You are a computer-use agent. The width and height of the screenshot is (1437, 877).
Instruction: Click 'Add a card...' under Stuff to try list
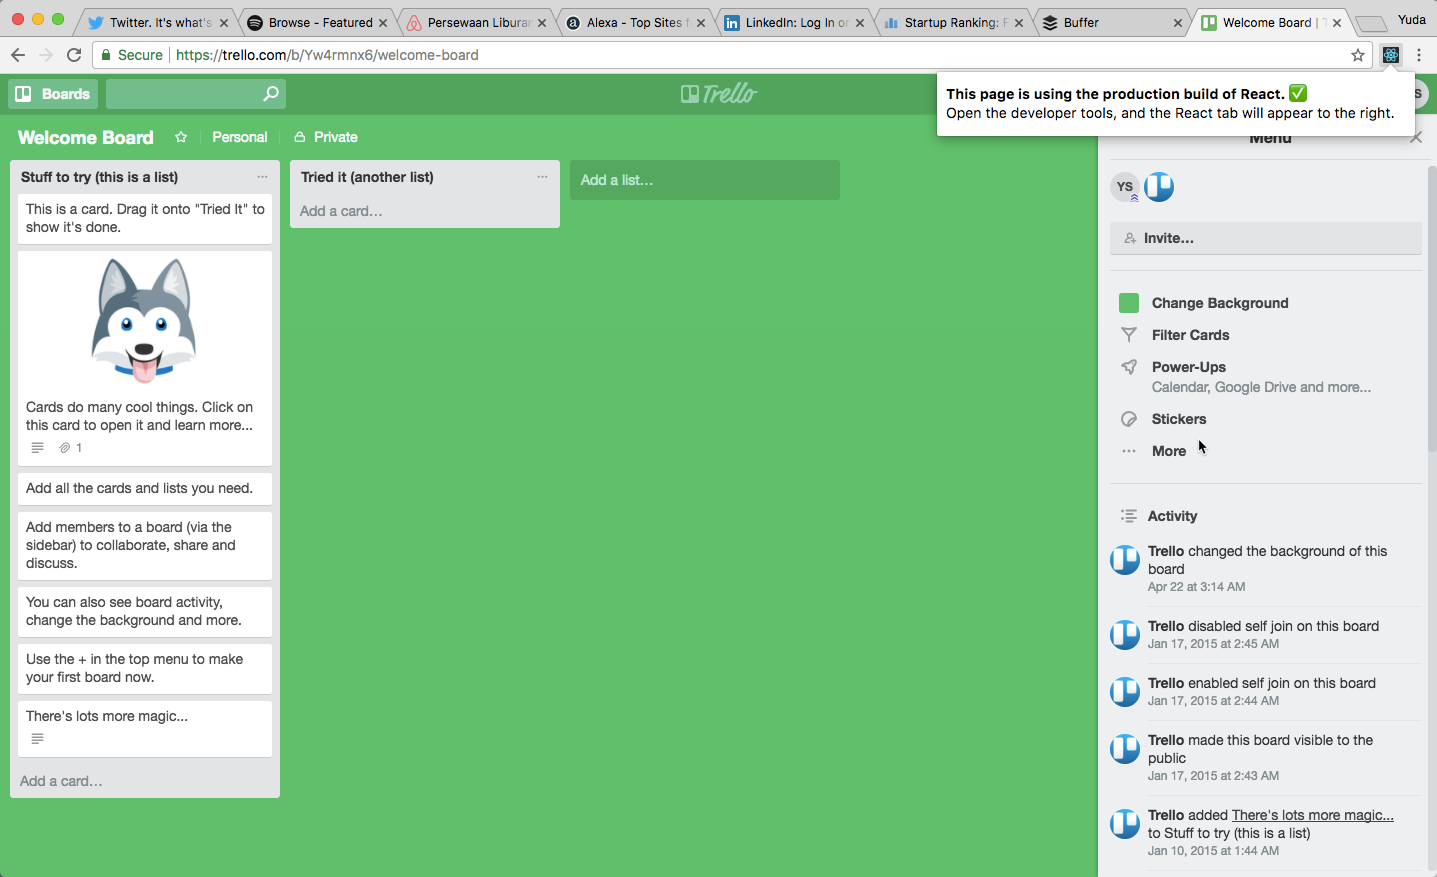tap(61, 781)
